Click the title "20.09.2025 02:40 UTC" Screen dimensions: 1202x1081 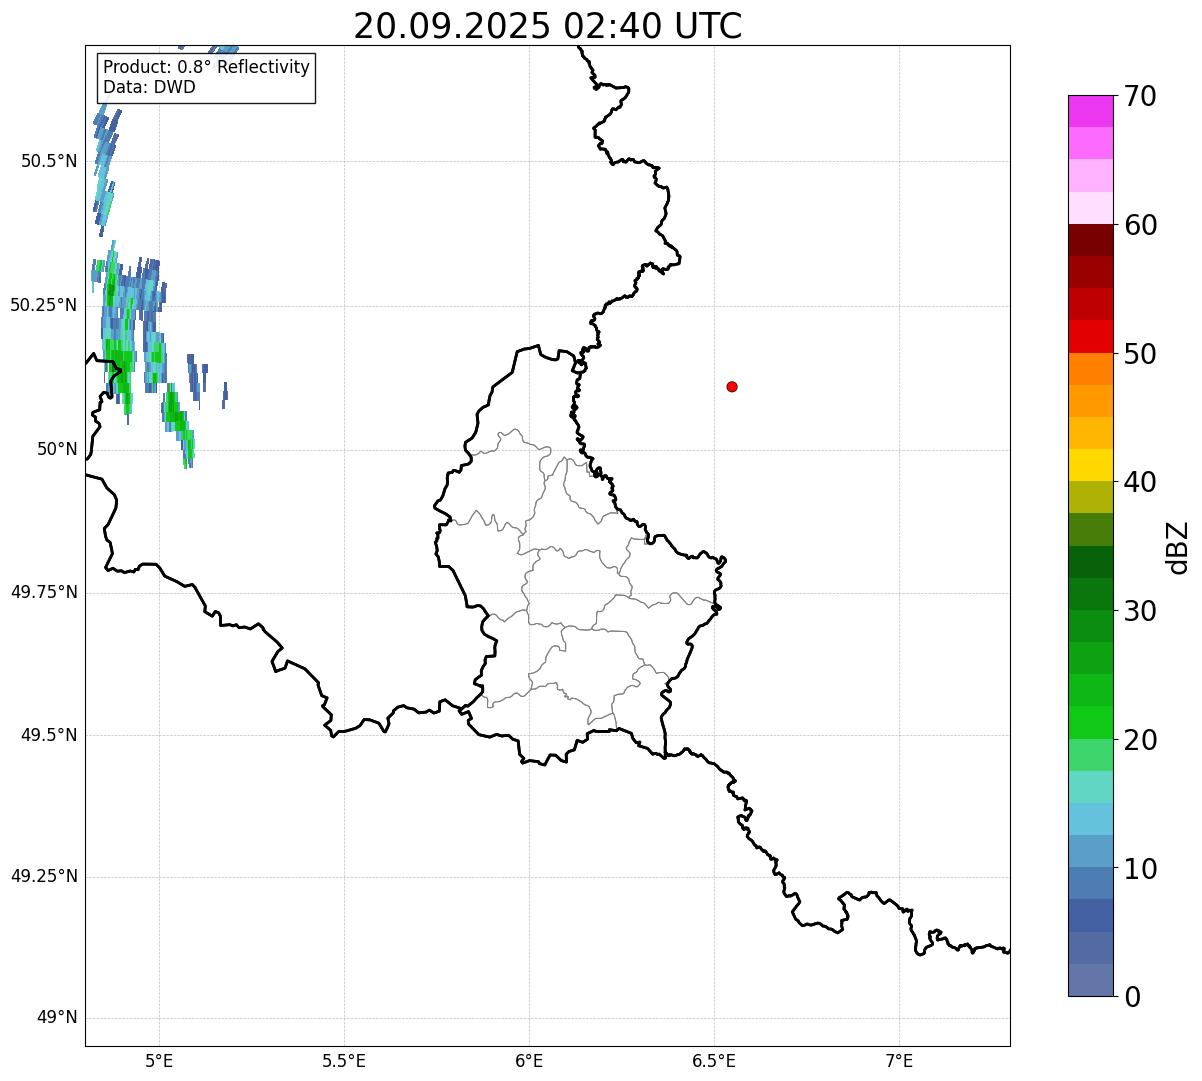pyautogui.click(x=548, y=25)
